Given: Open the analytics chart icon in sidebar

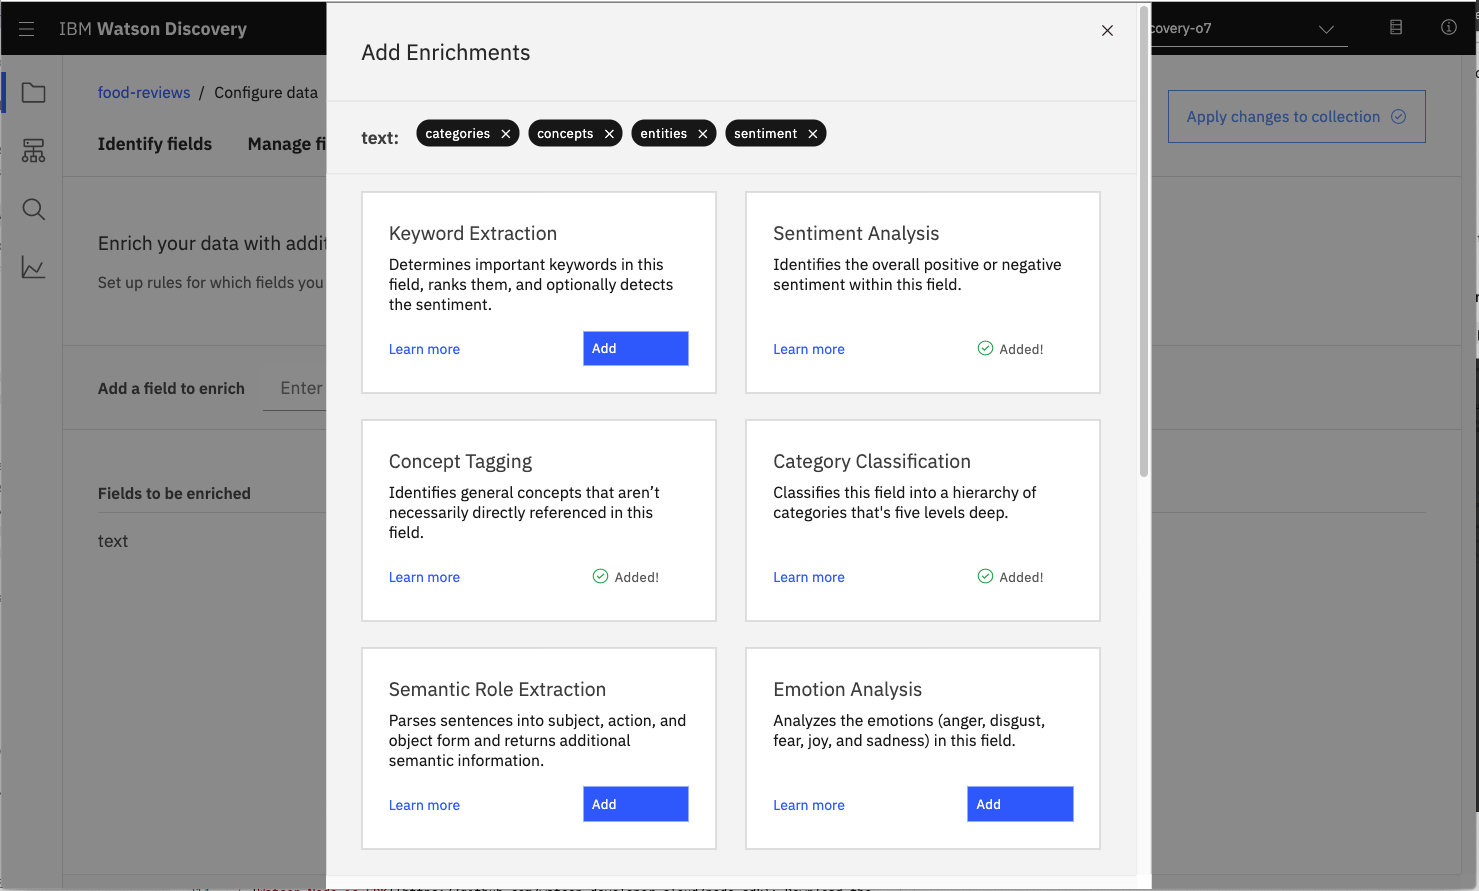Looking at the screenshot, I should [33, 267].
